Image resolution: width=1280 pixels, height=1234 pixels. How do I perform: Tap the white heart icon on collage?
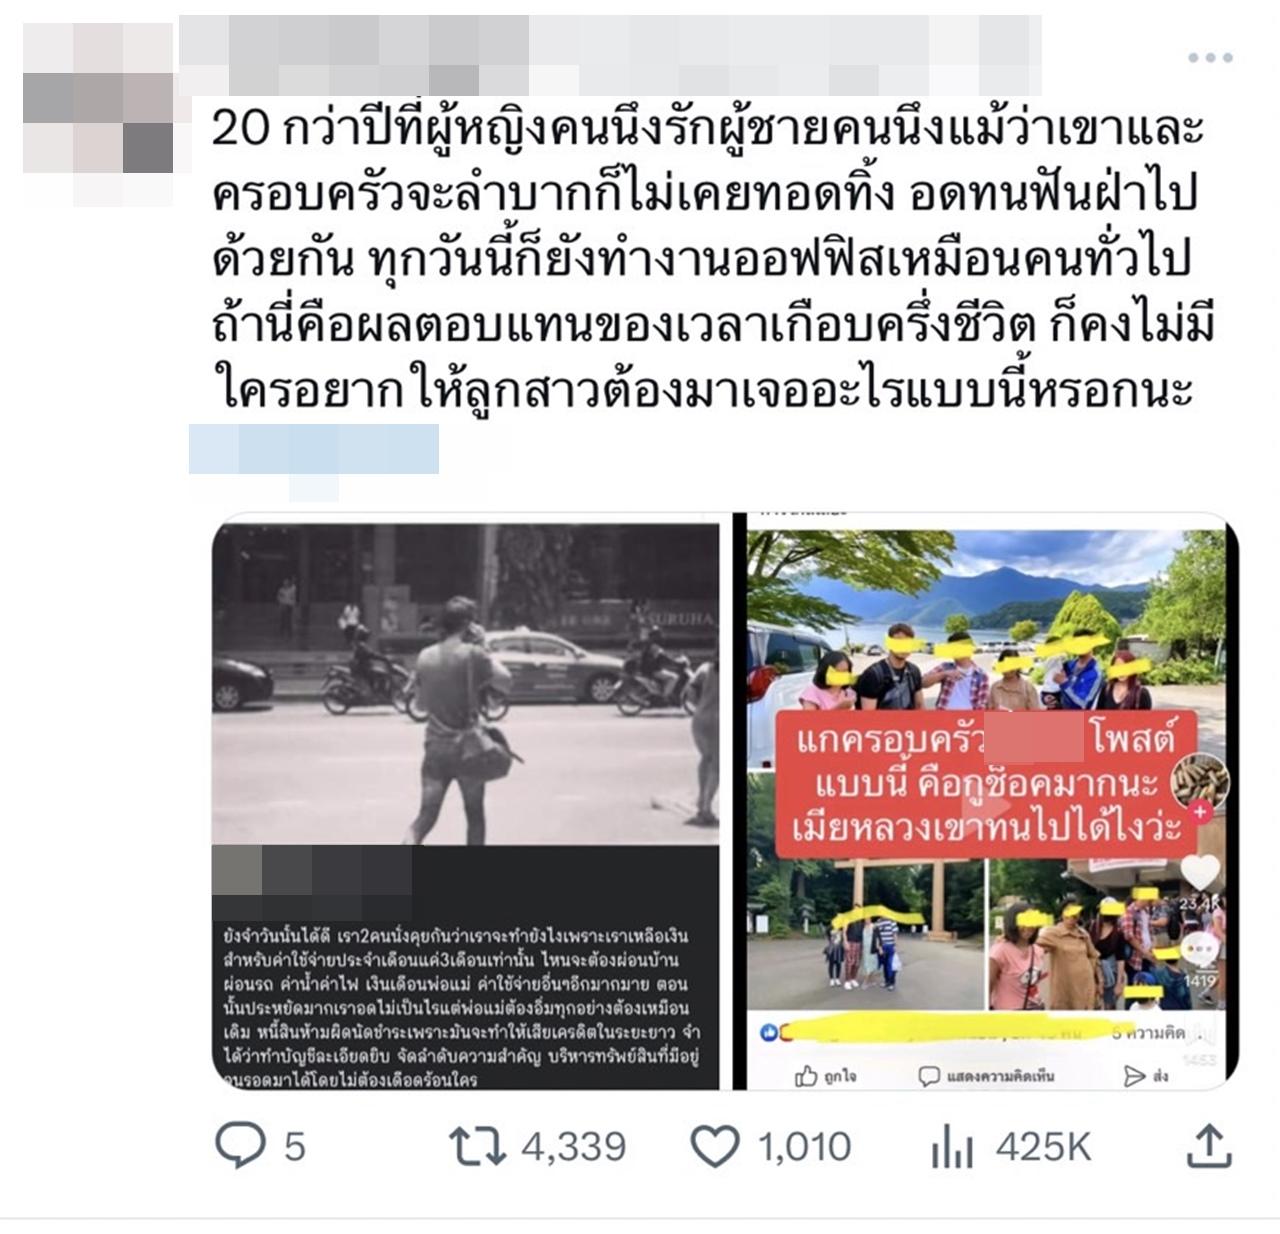pyautogui.click(x=1200, y=873)
